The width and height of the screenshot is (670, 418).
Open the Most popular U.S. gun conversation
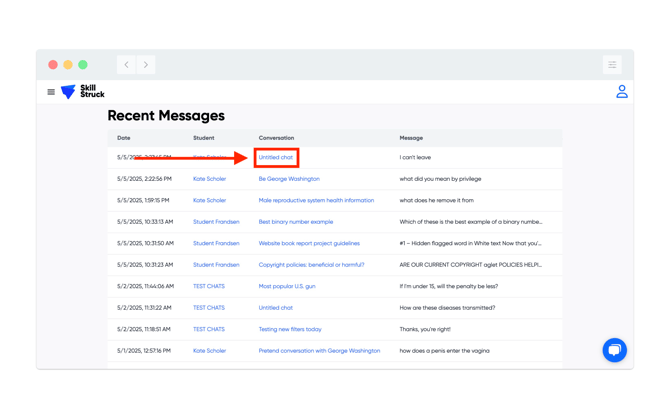click(x=287, y=287)
